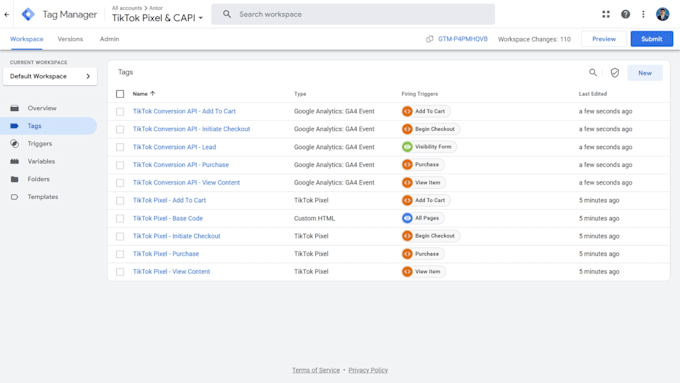Click the Overview sidebar icon
The image size is (680, 383).
14,108
